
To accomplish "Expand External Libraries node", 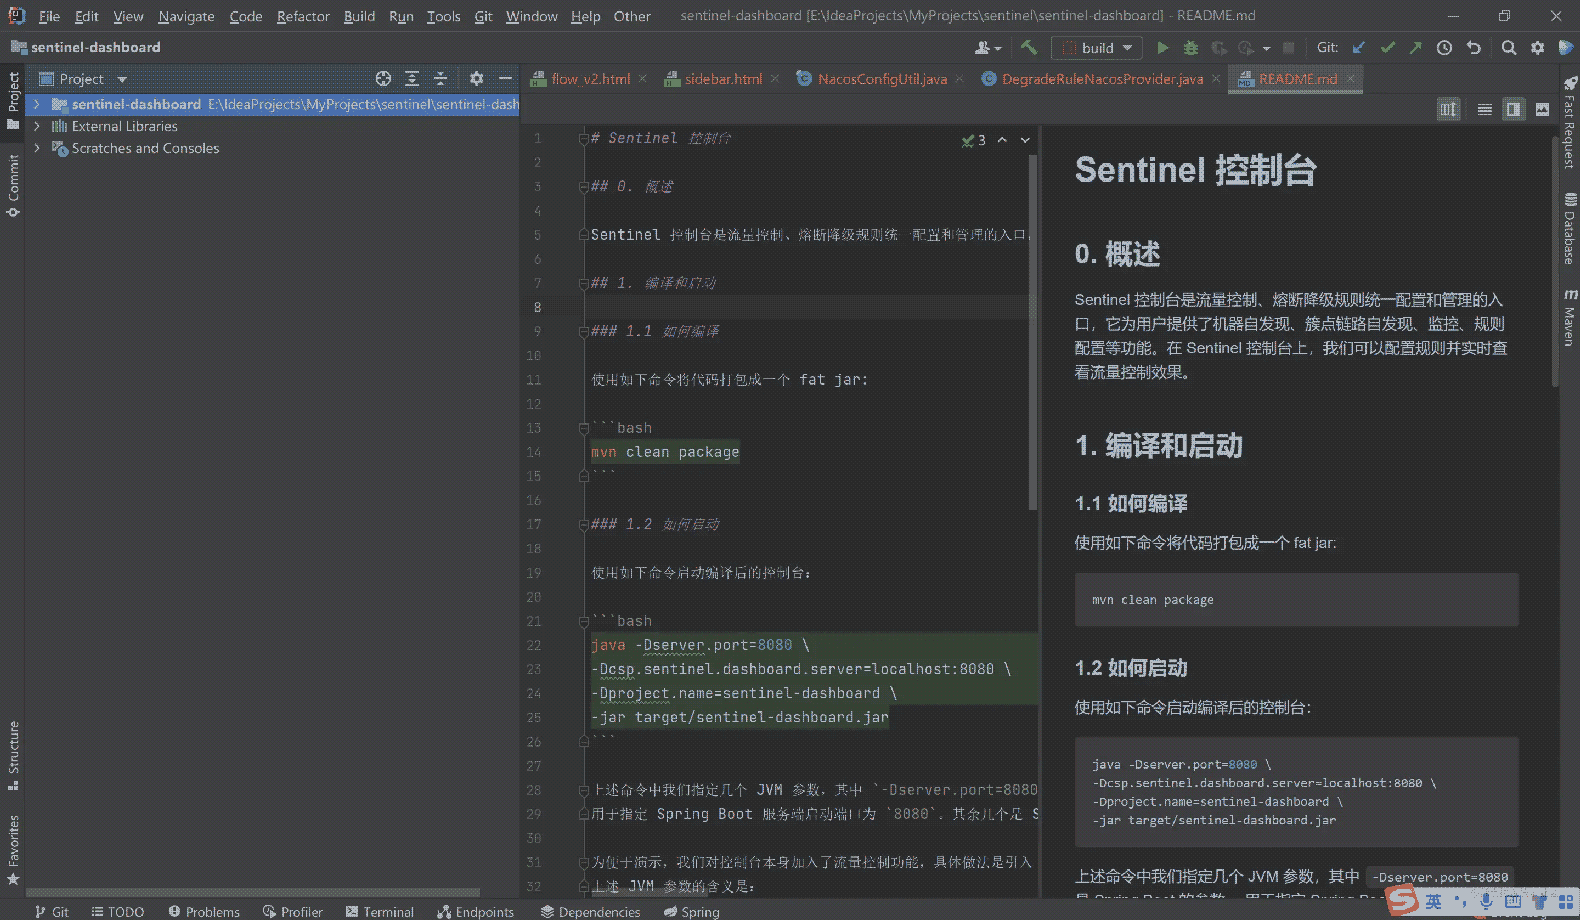I will tap(37, 126).
